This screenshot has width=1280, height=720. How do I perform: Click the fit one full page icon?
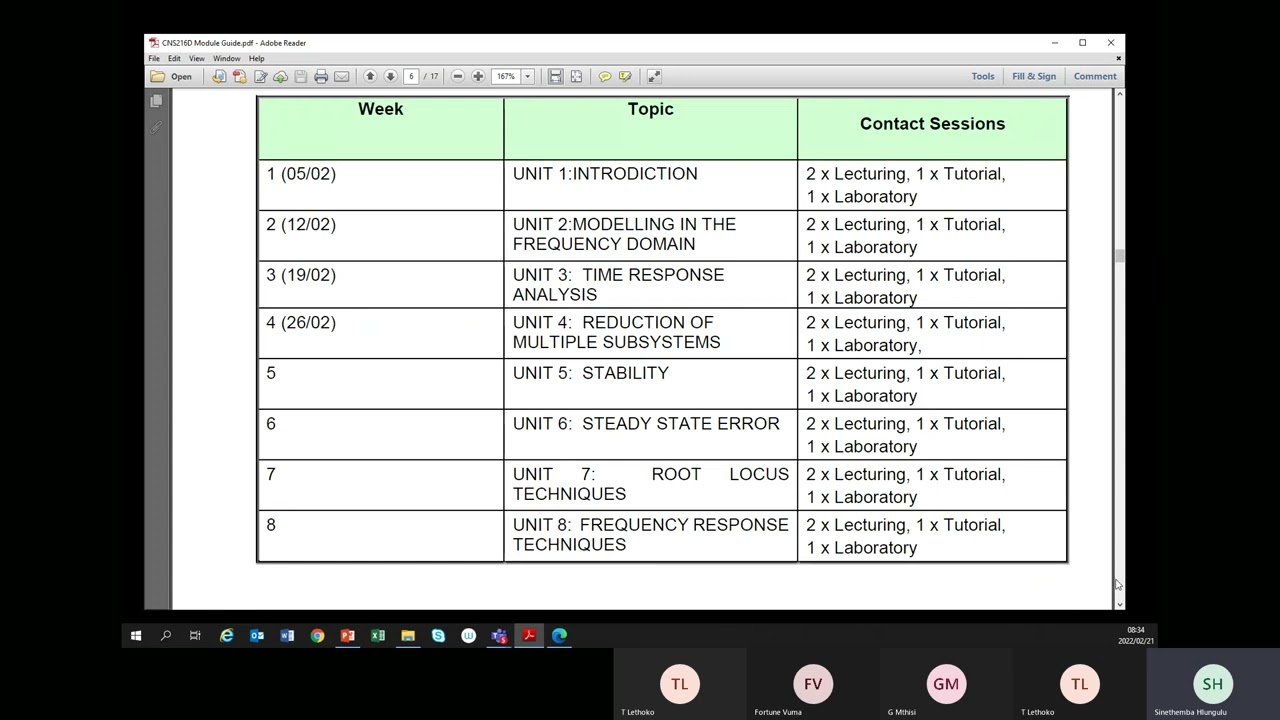(x=576, y=76)
